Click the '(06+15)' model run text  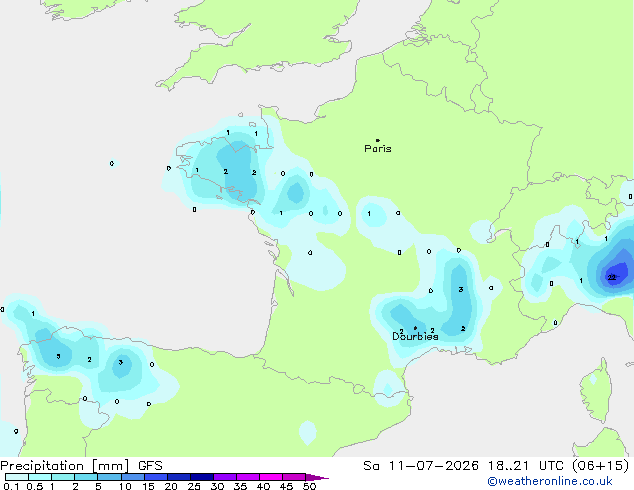601,466
